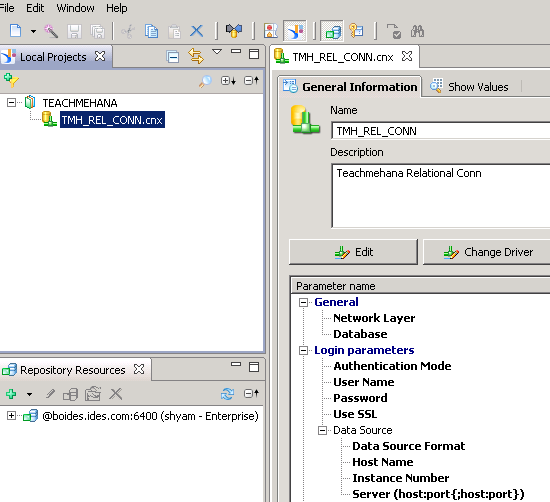Expand the boides.ides.com repository session
The height and width of the screenshot is (502, 550).
(x=11, y=416)
